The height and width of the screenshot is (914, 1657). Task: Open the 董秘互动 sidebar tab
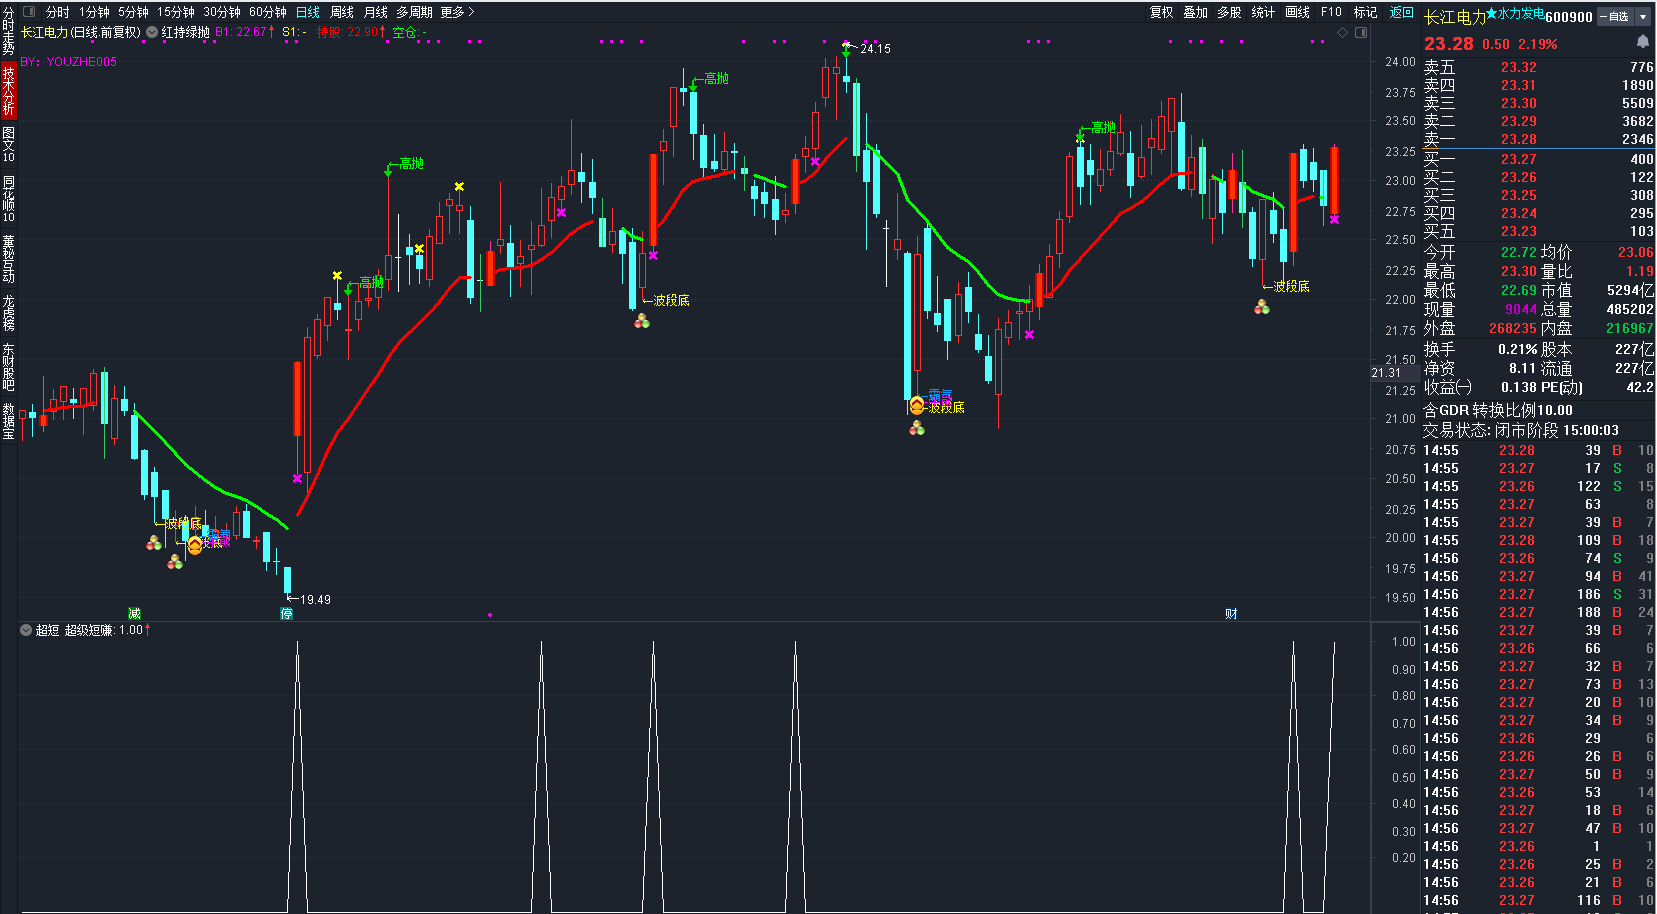point(8,259)
